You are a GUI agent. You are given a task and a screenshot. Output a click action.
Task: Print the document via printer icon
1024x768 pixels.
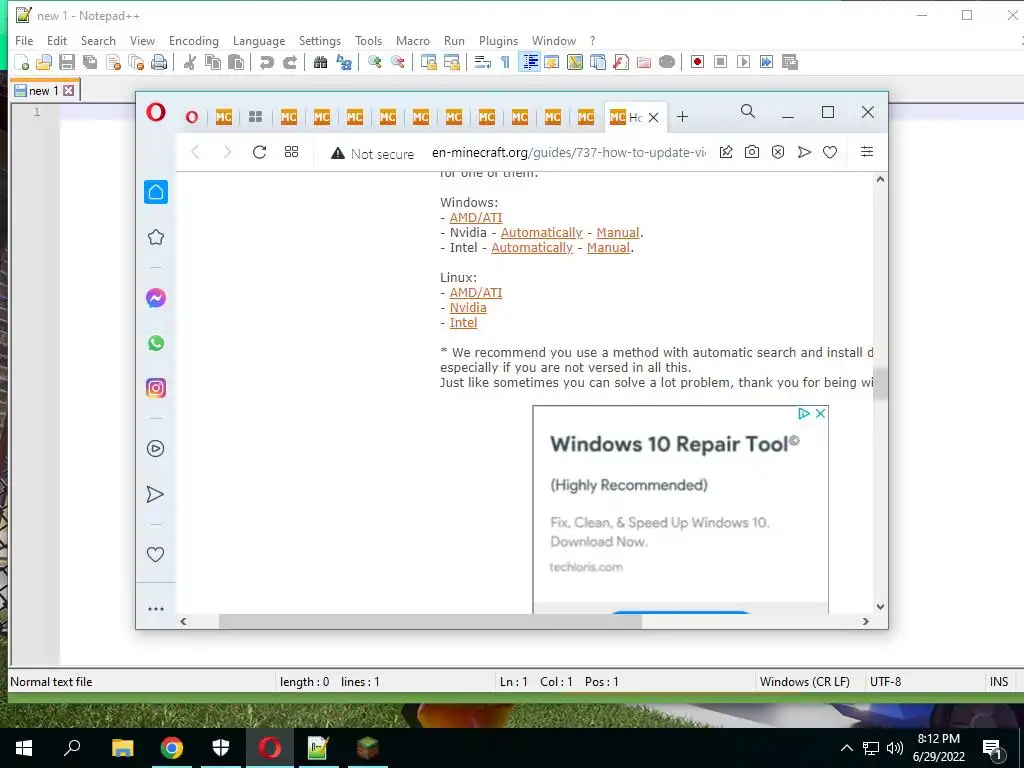click(159, 62)
